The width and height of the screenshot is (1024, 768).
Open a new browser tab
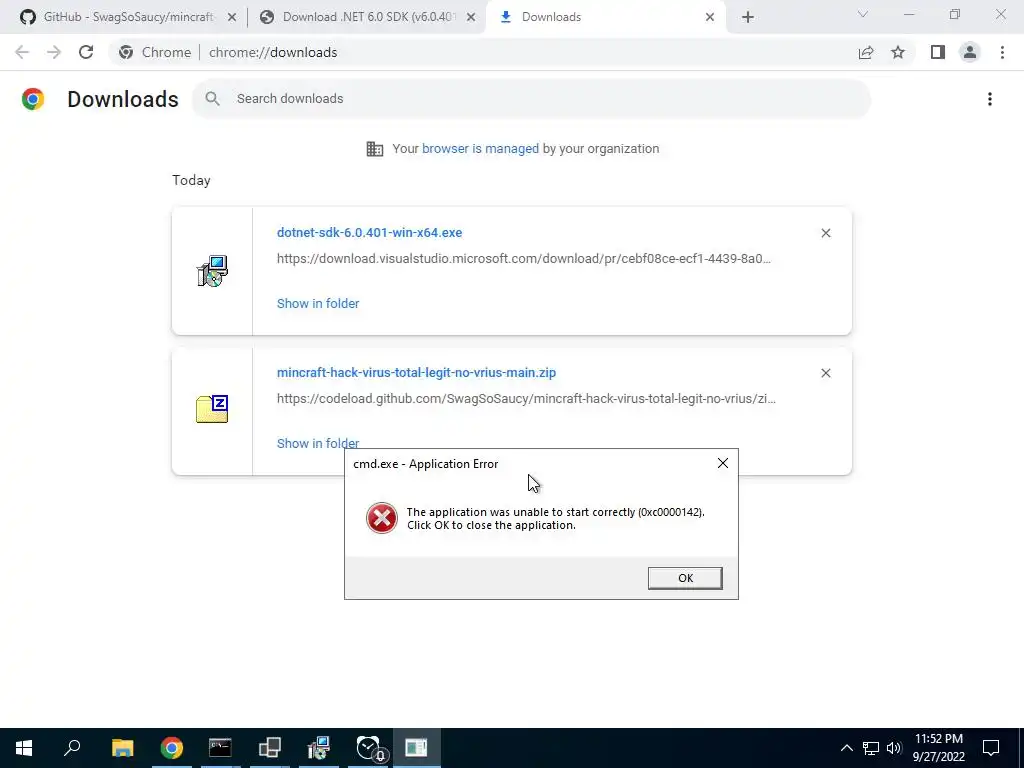pos(748,17)
